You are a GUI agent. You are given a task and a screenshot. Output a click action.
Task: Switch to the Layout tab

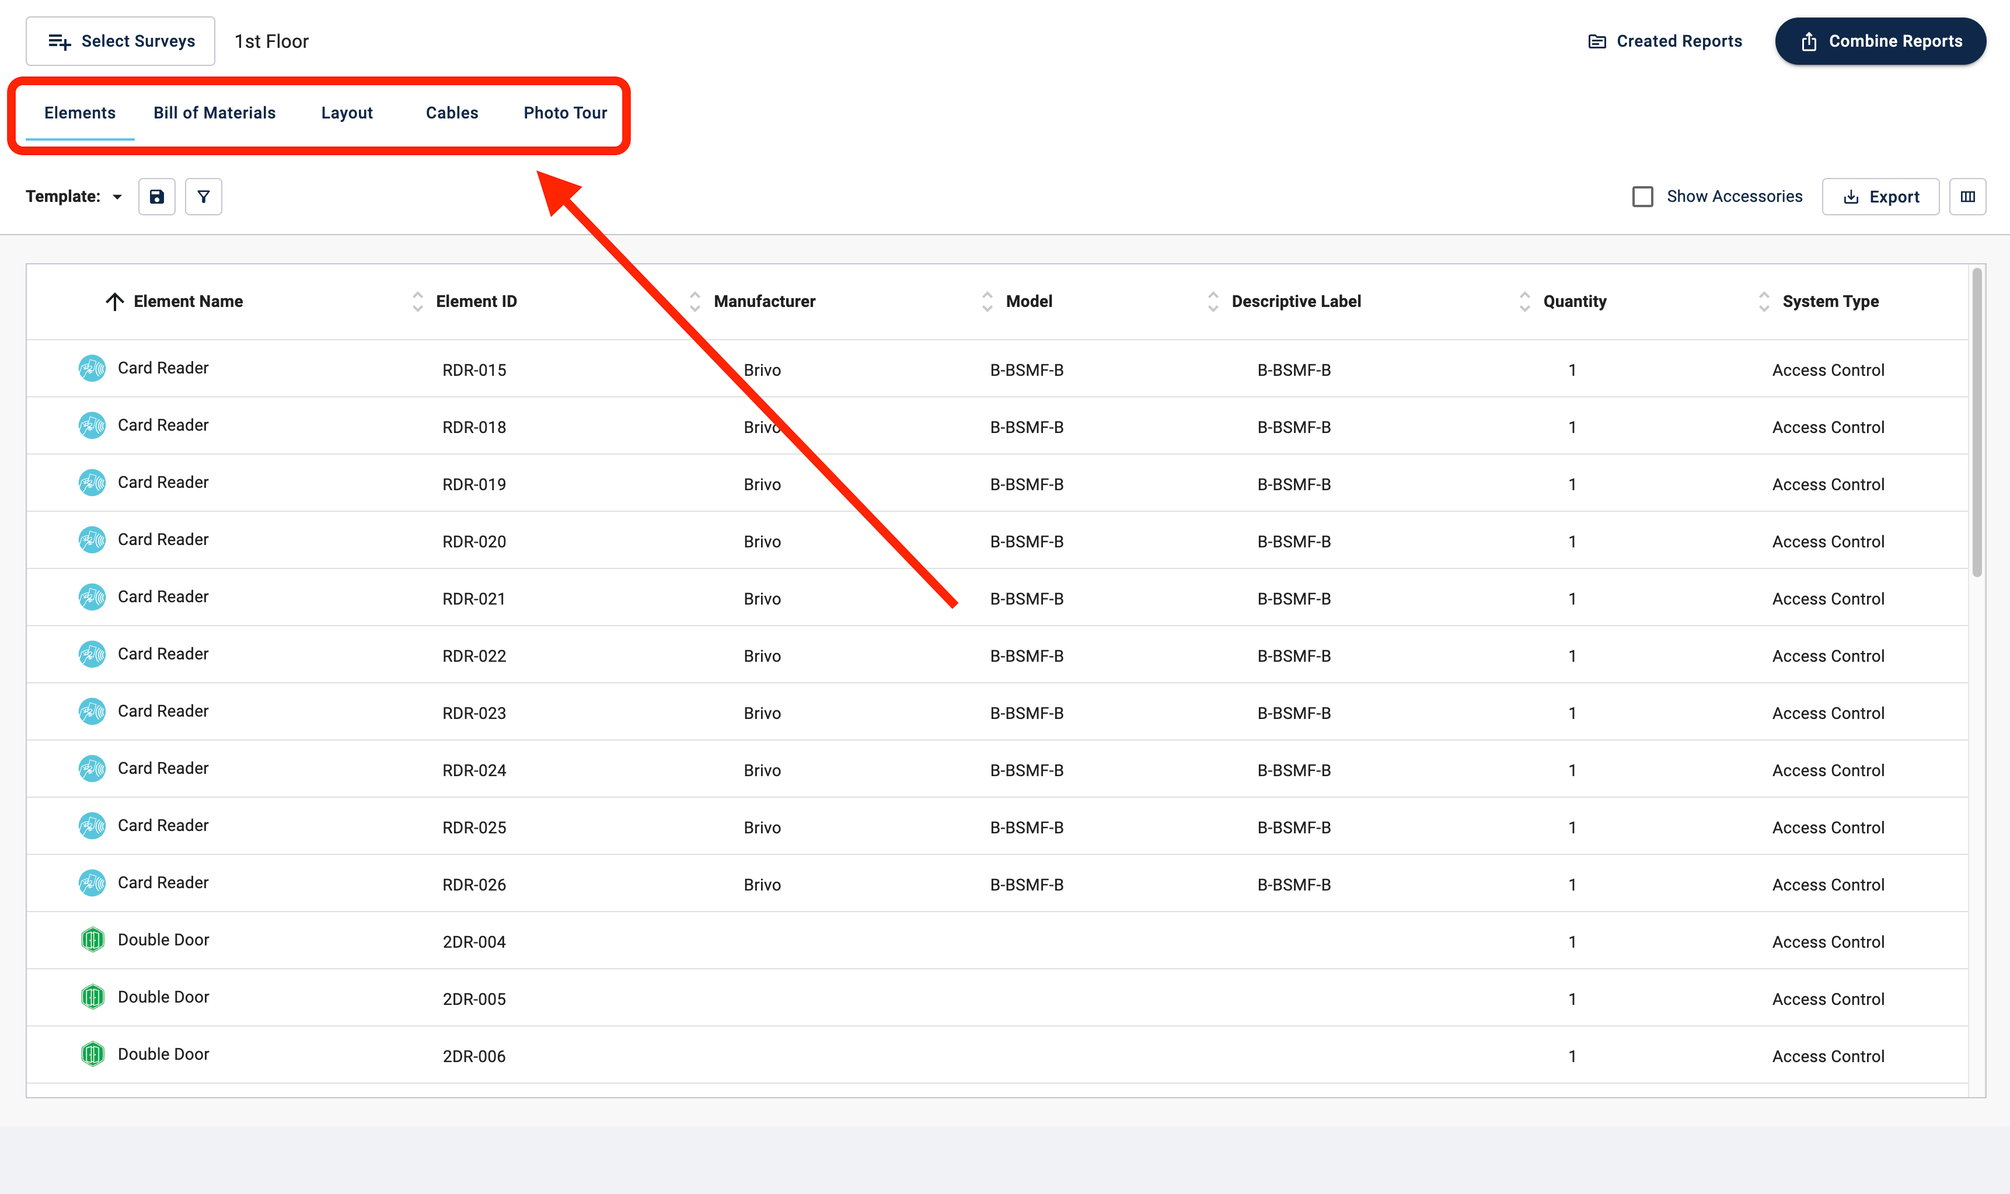click(347, 113)
